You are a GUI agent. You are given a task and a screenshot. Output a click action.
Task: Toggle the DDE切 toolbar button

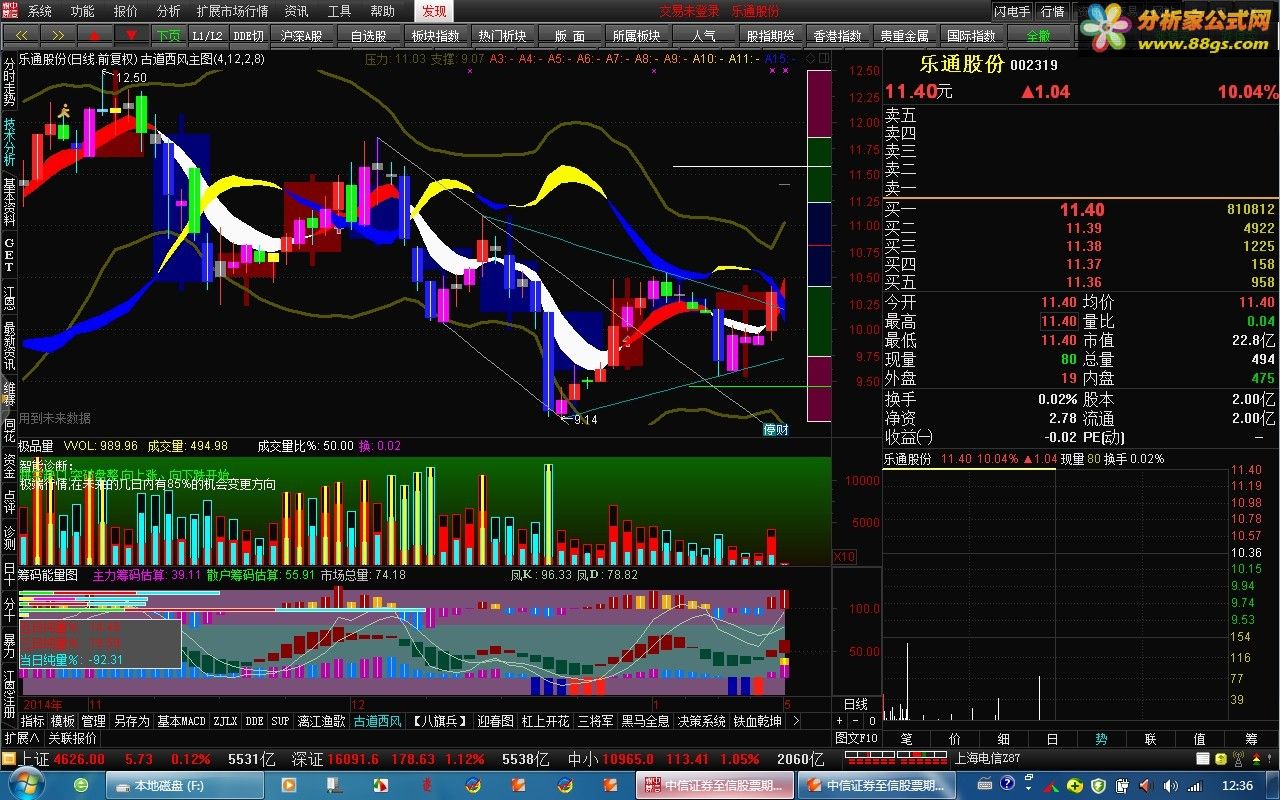click(x=249, y=35)
